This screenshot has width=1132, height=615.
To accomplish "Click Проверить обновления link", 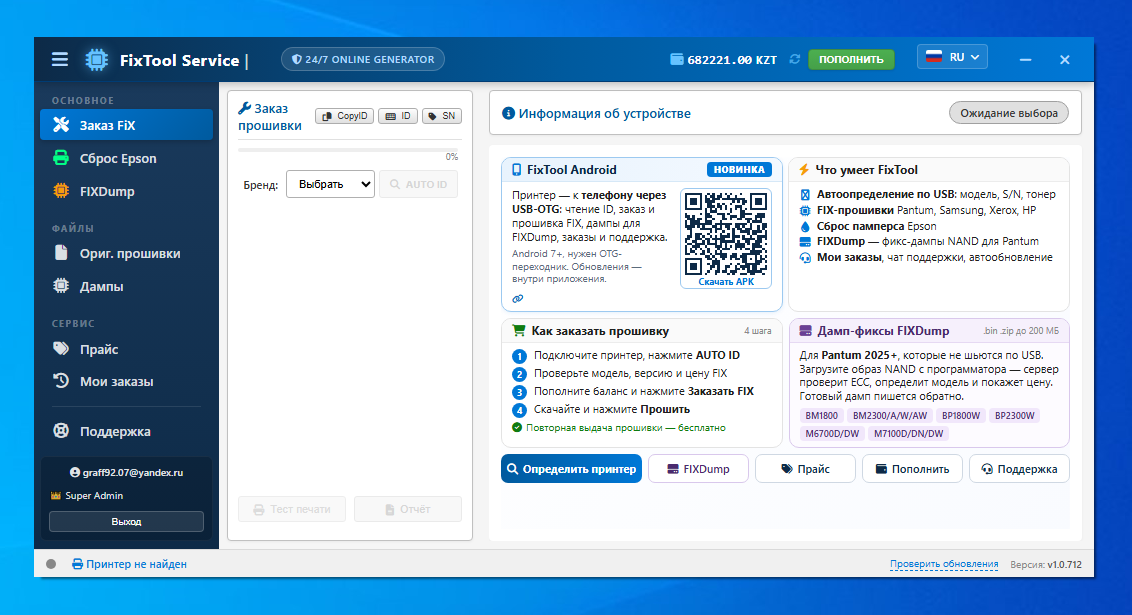I will pos(944,564).
